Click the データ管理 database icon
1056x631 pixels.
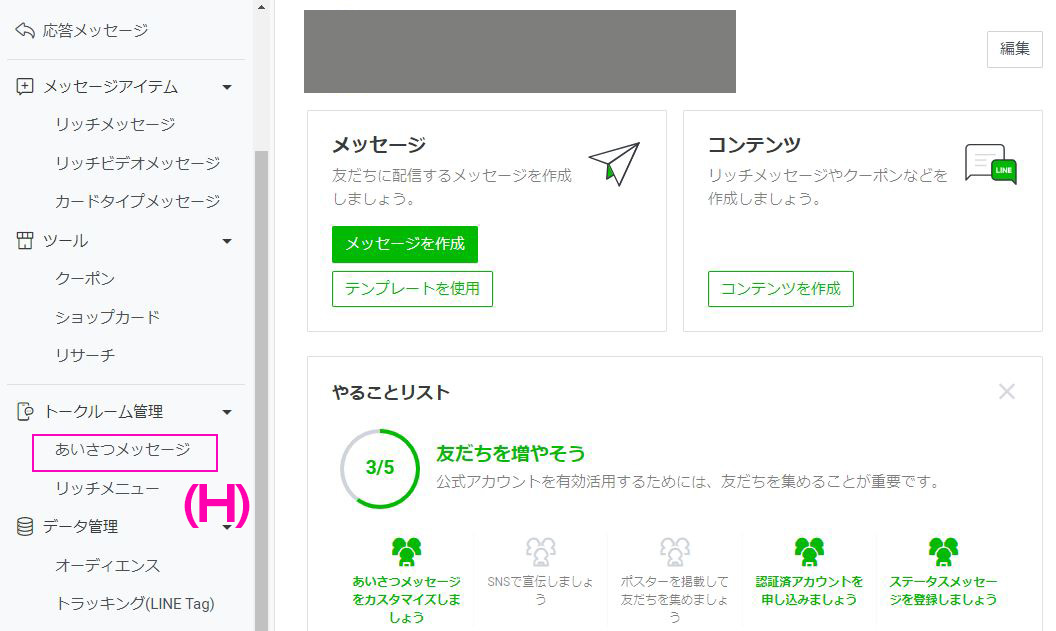pos(25,527)
